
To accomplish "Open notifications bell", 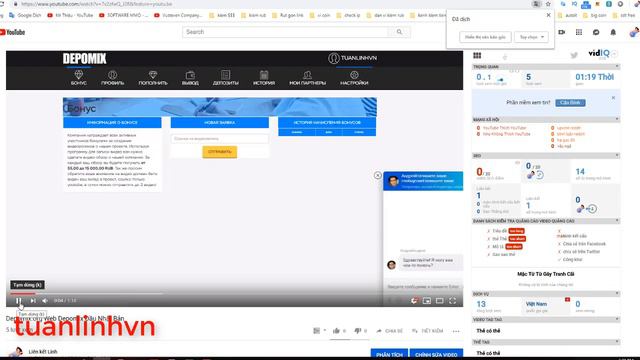I will point(613,32).
